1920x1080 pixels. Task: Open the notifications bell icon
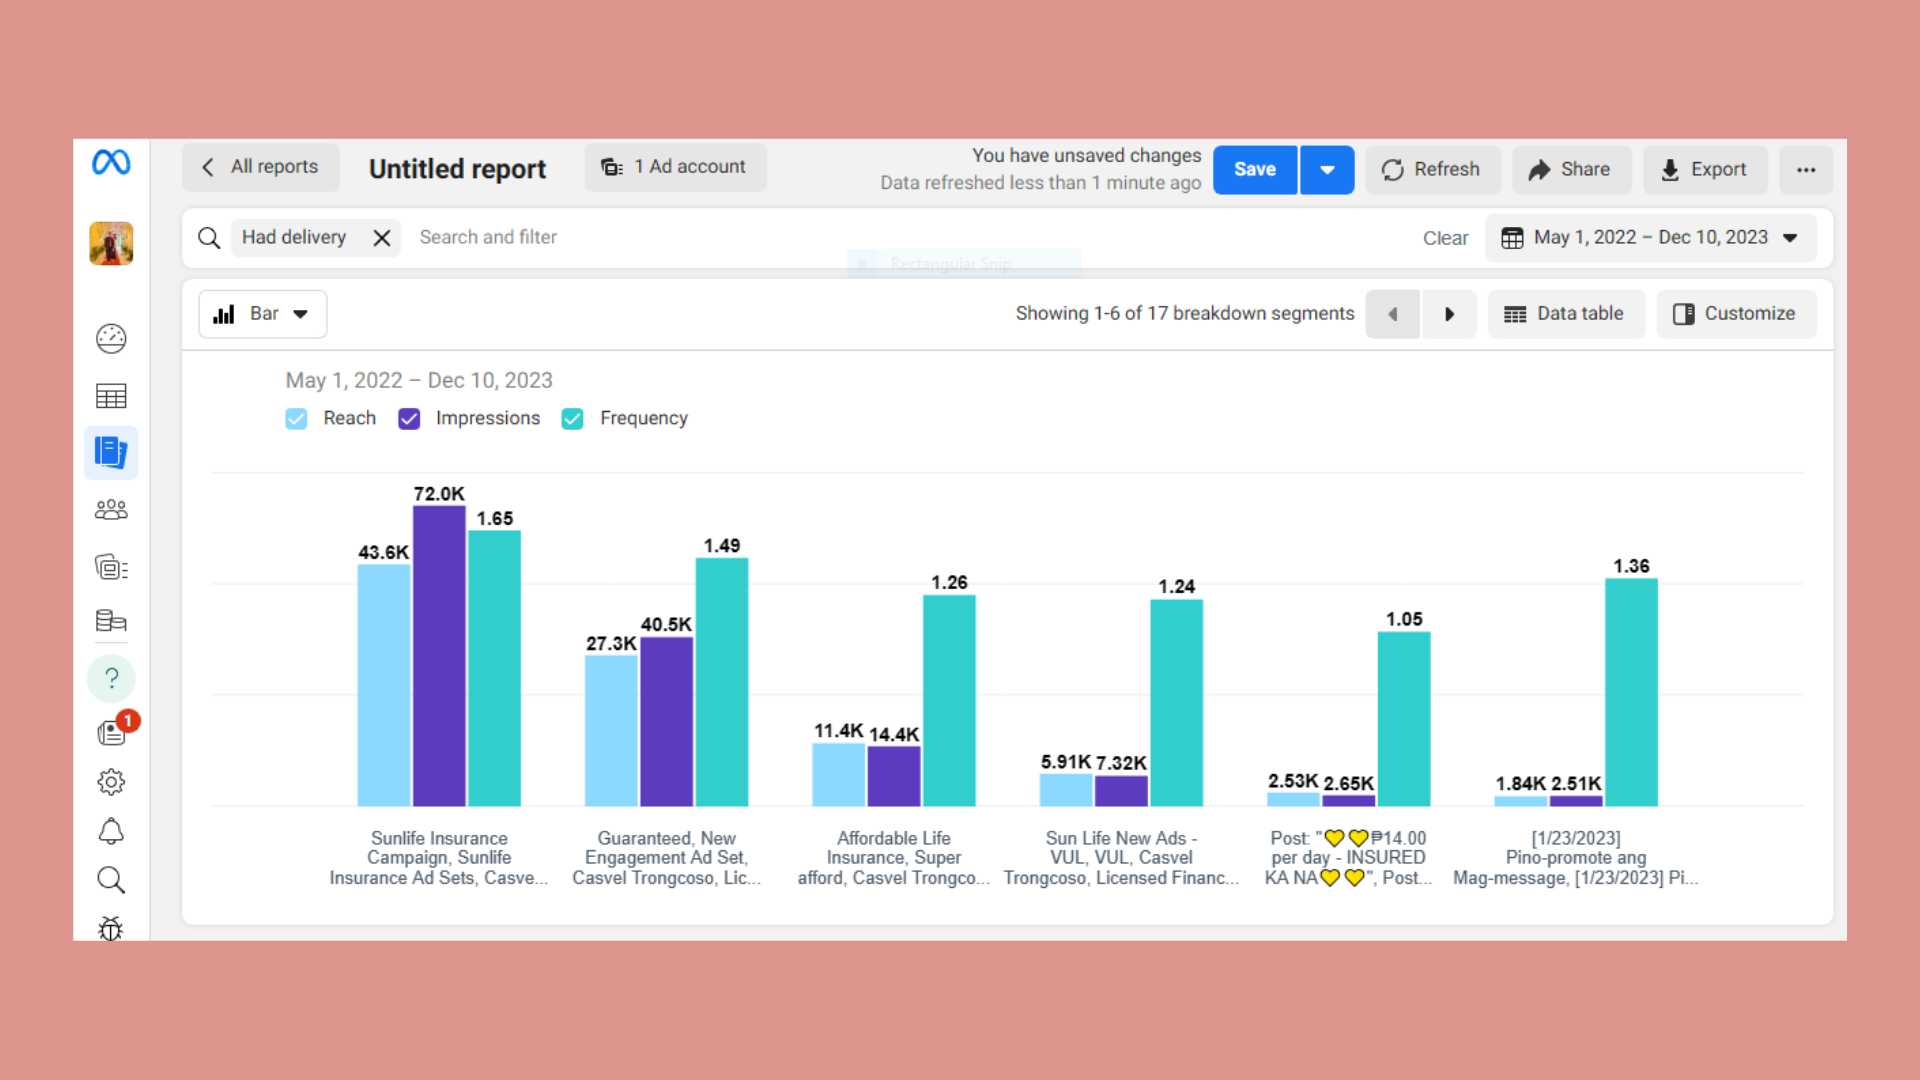111,831
